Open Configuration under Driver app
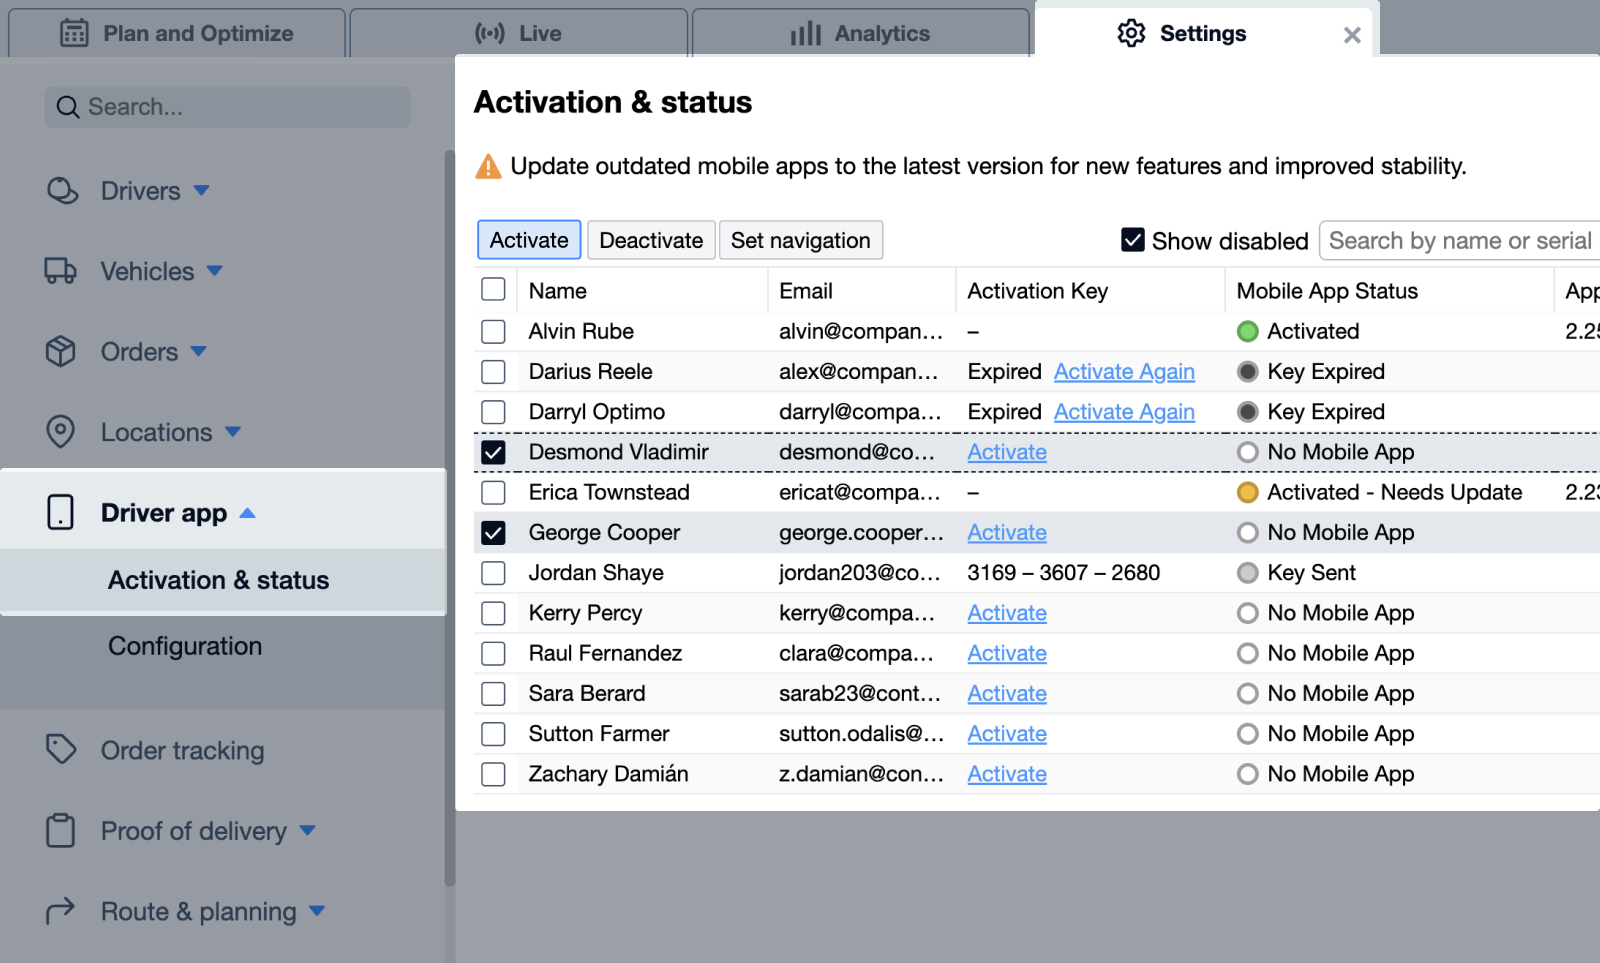 185,646
